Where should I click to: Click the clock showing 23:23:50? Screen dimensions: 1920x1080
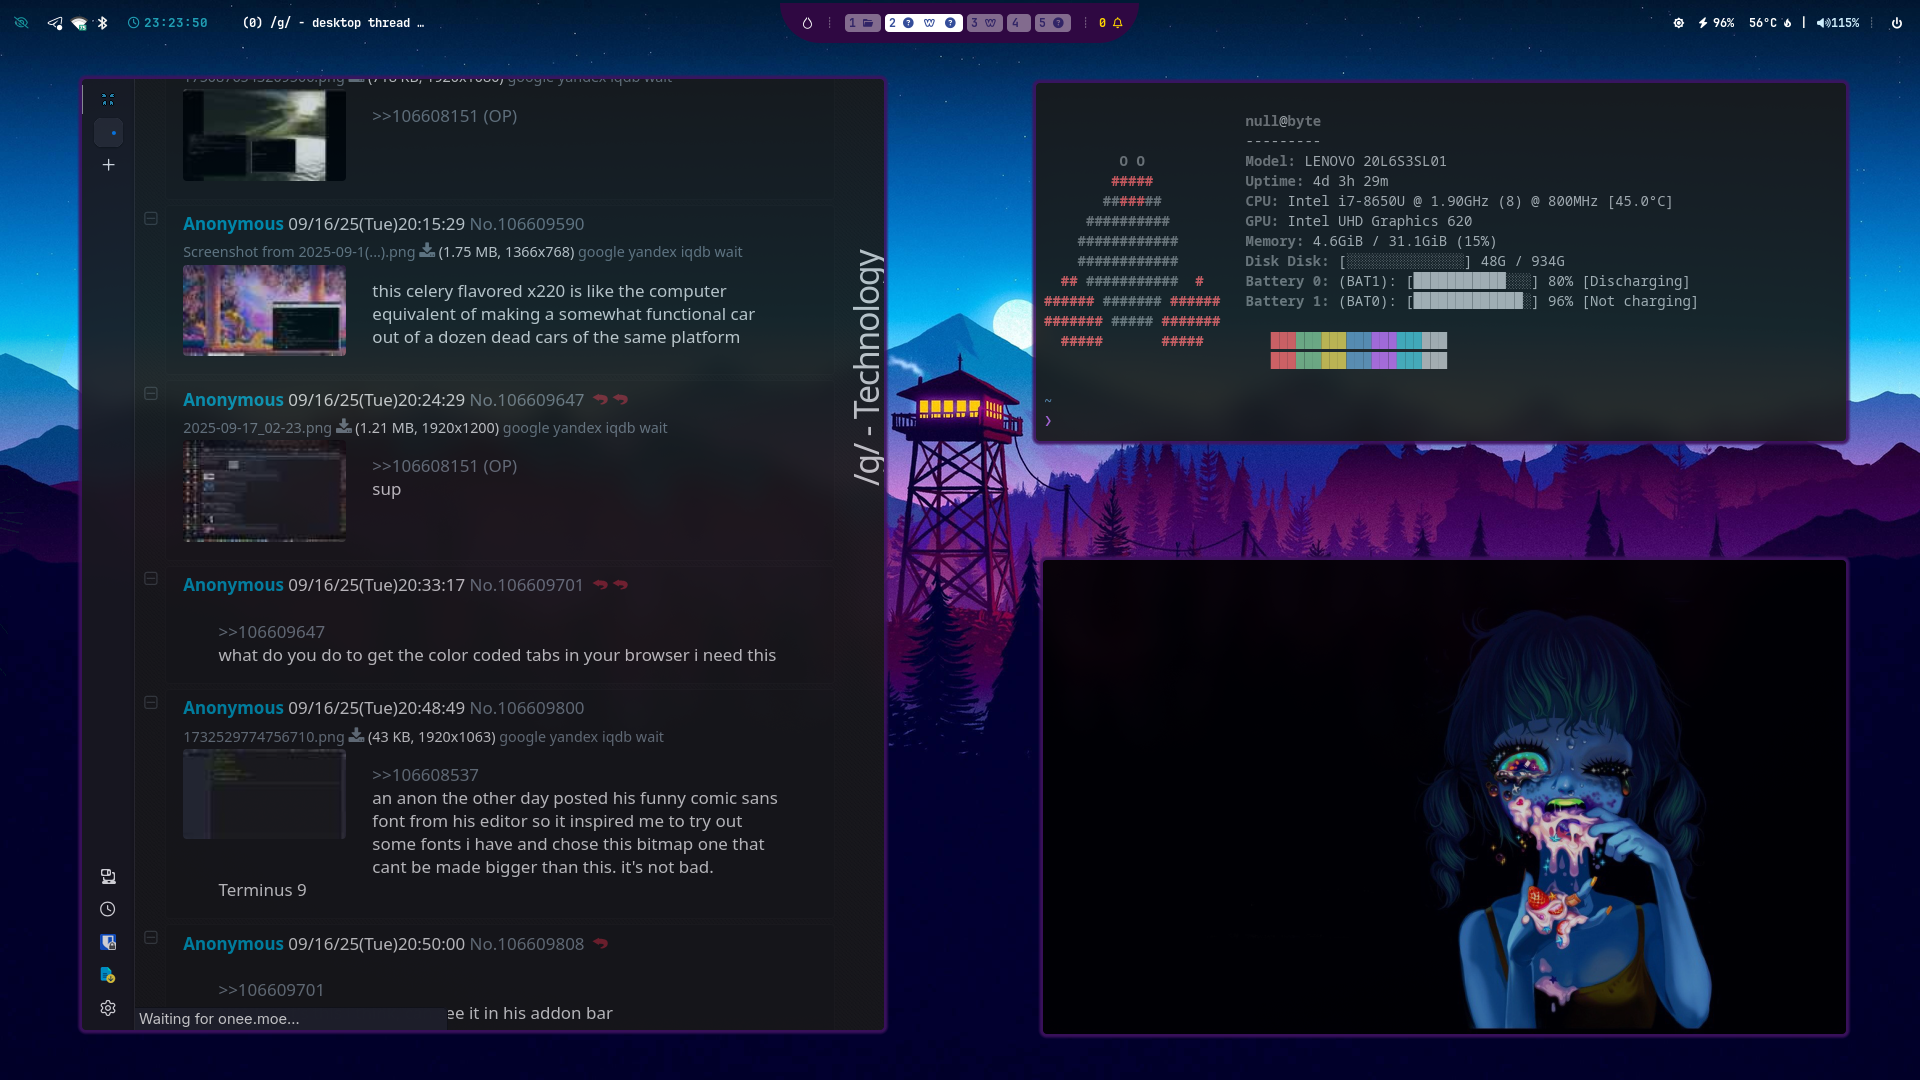(x=168, y=23)
